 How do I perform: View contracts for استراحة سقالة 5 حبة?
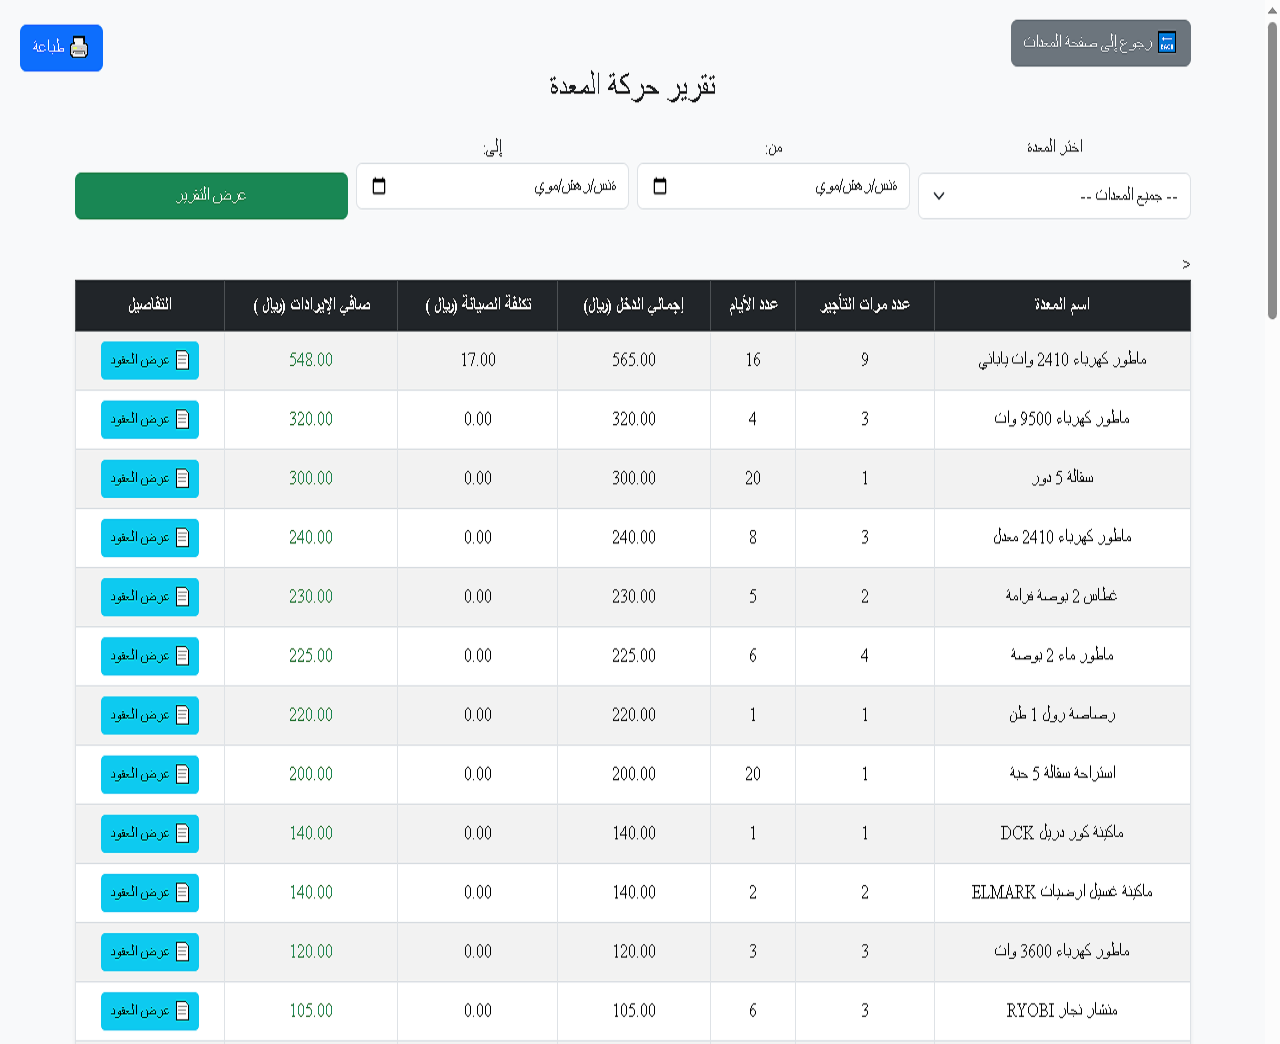pyautogui.click(x=150, y=774)
